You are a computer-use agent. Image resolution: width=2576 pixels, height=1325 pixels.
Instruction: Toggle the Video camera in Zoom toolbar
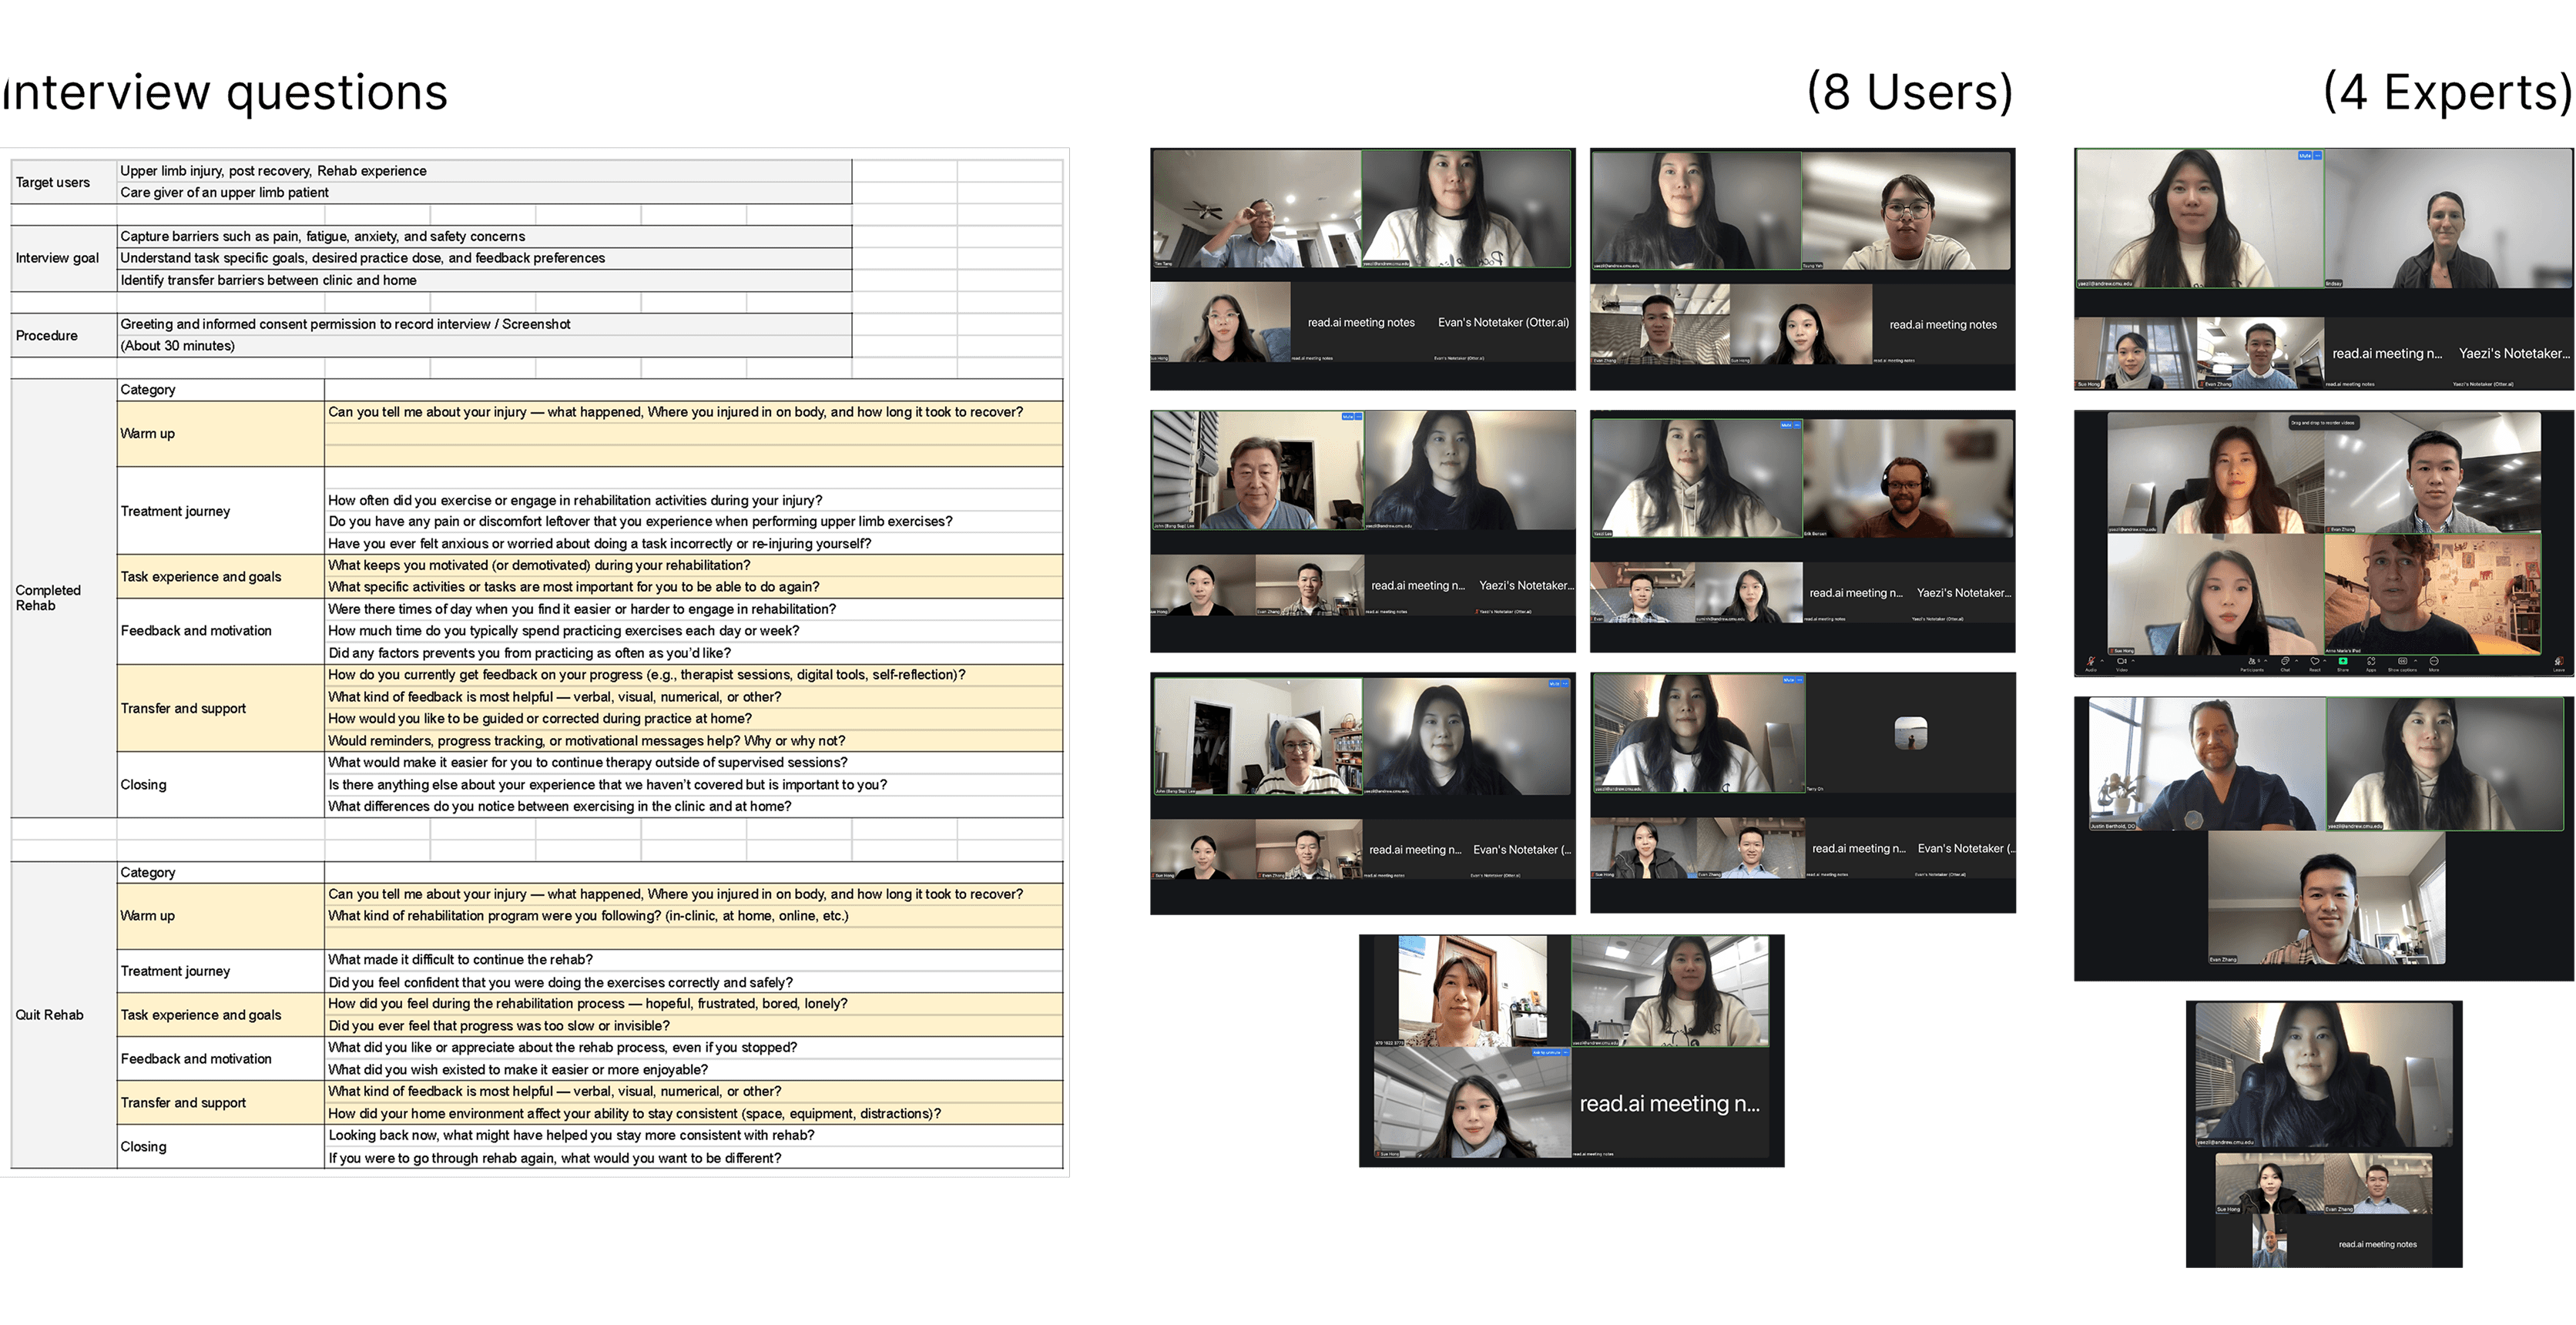2122,662
